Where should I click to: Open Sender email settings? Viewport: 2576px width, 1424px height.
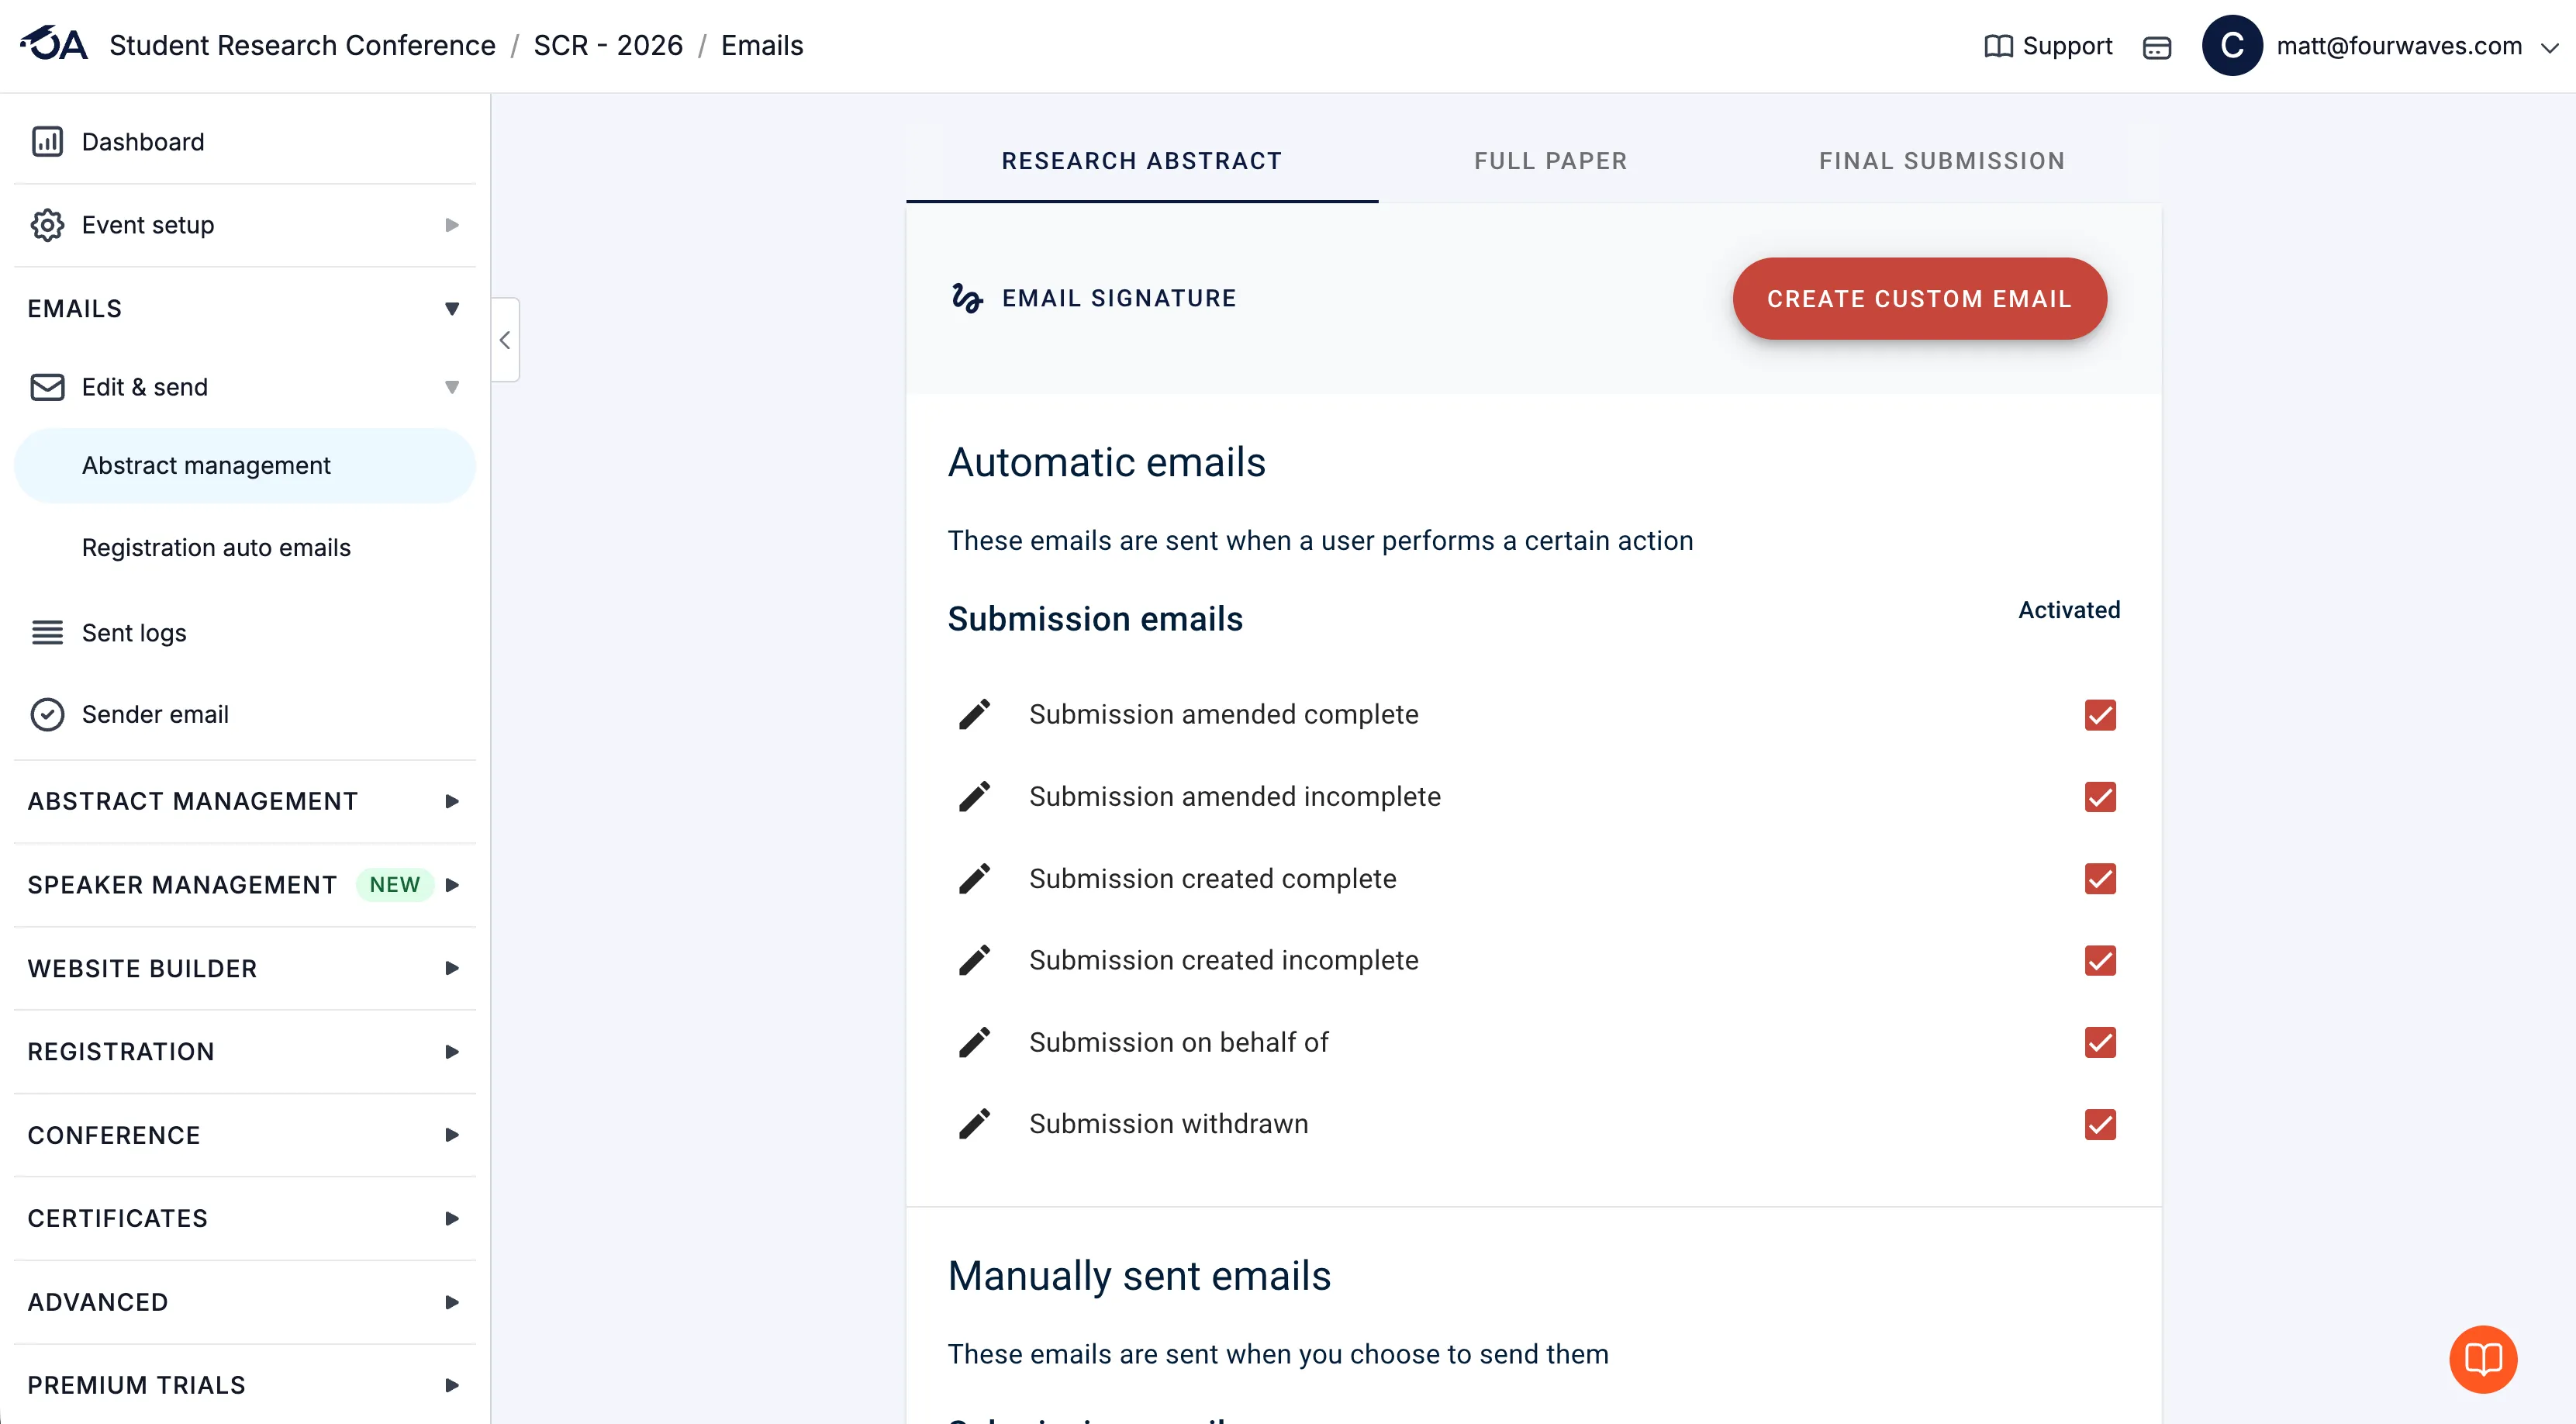(155, 714)
